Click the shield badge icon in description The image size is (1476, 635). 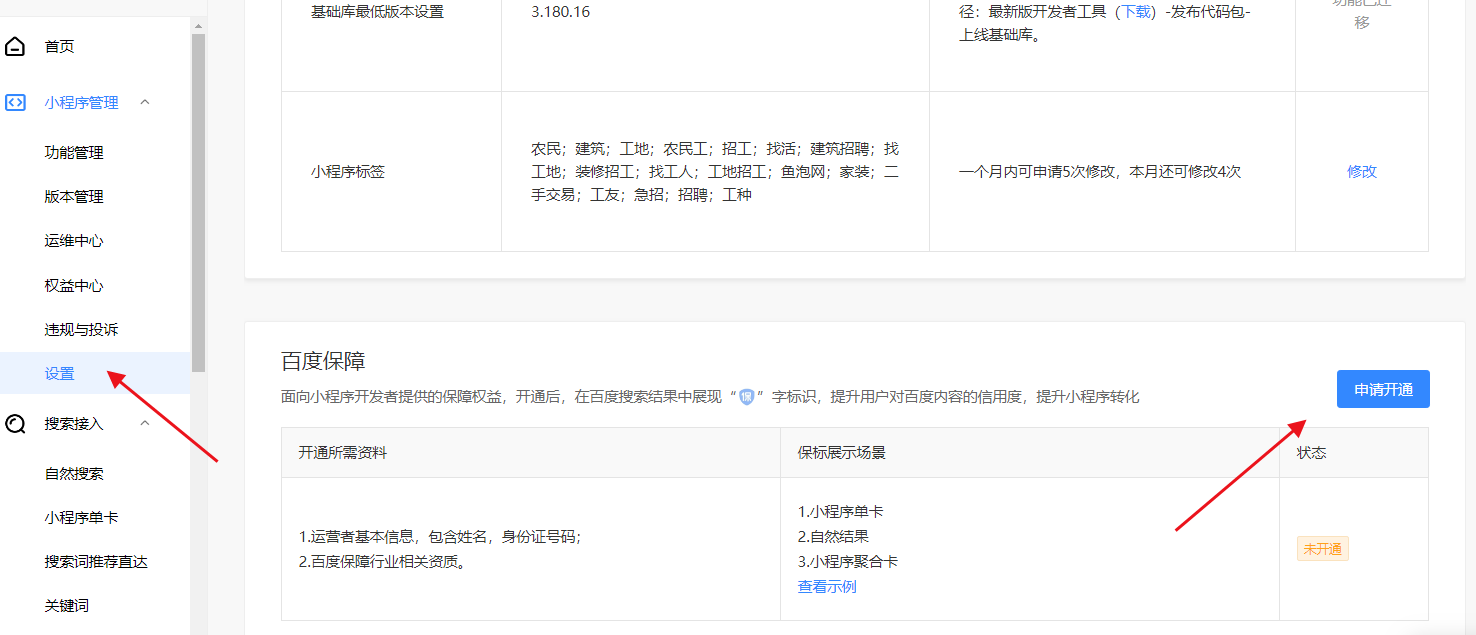[x=746, y=397]
